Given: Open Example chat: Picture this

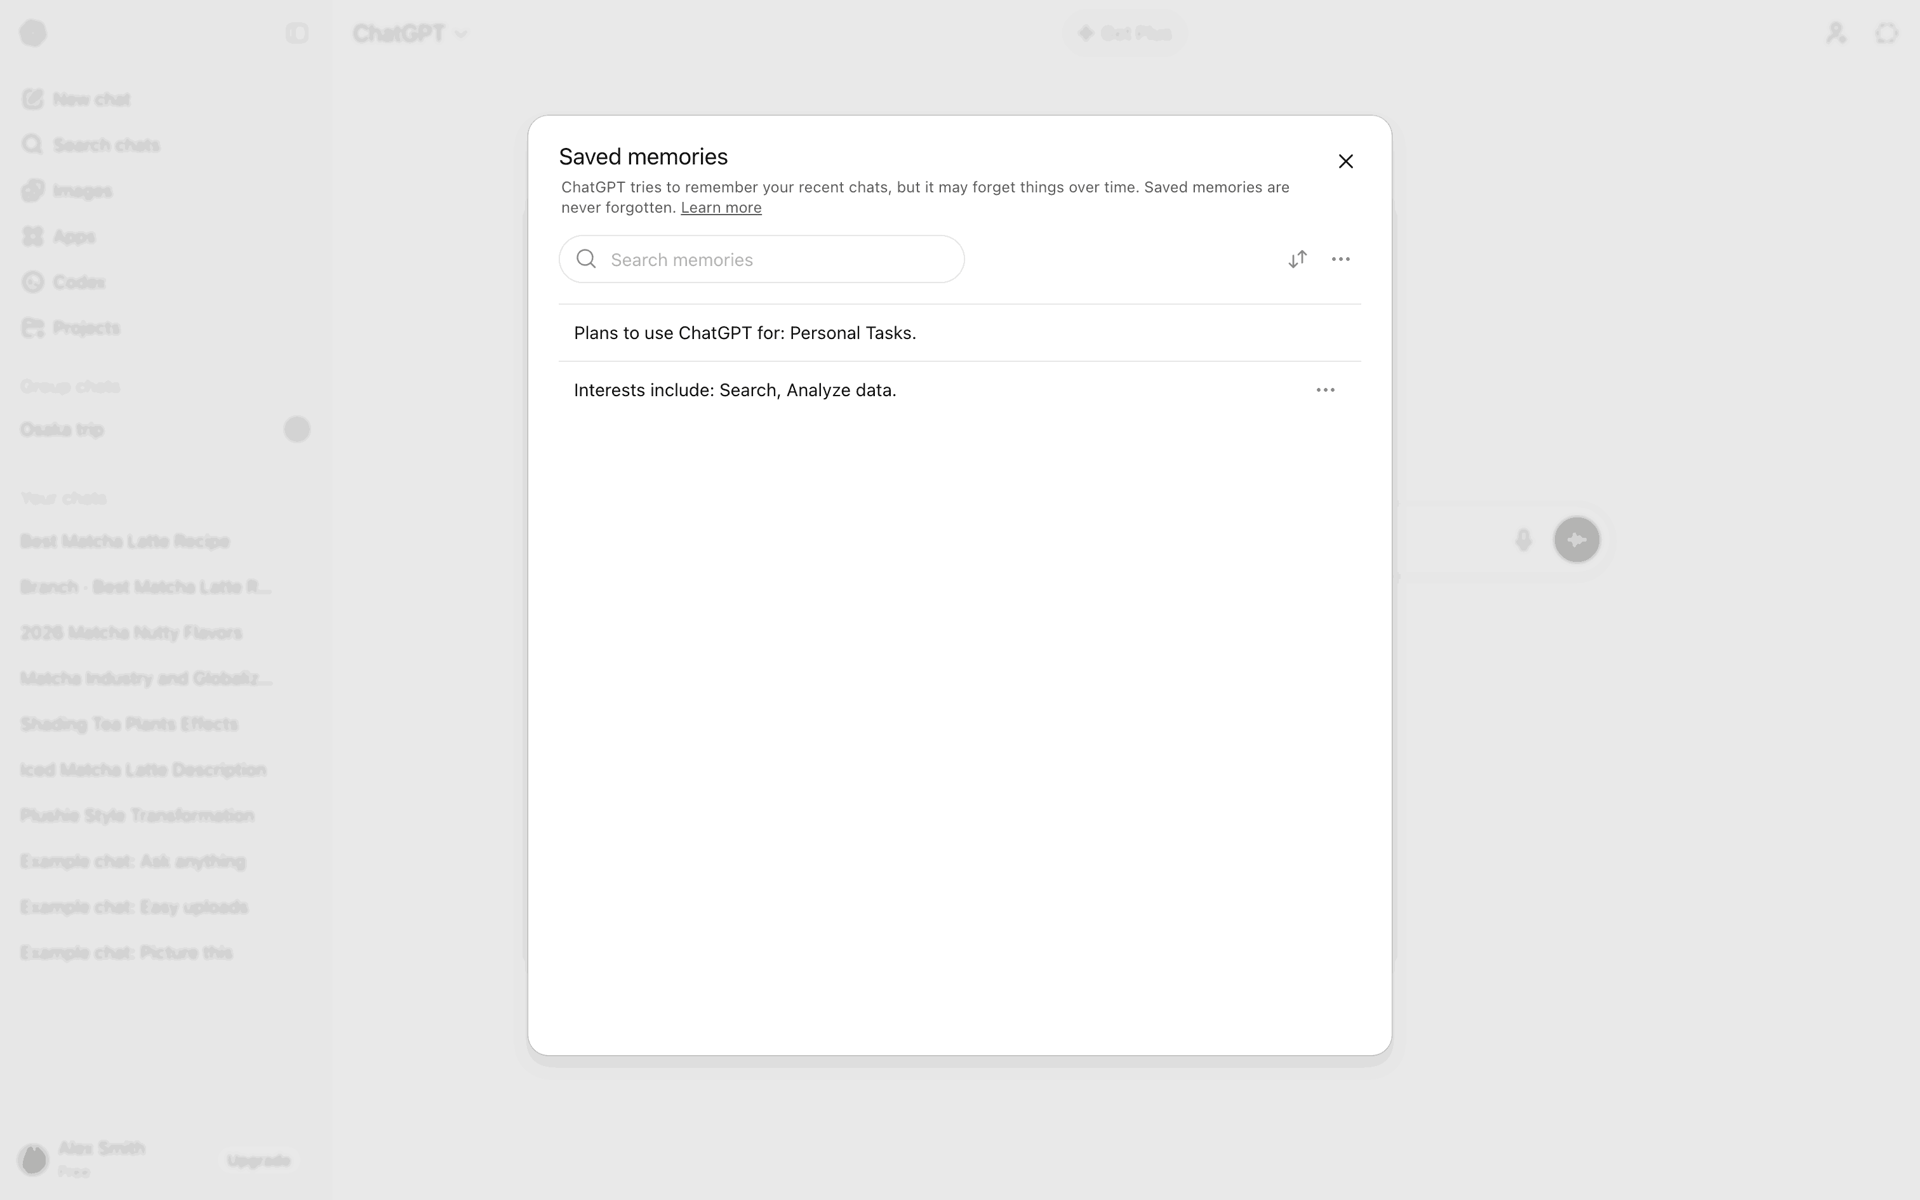Looking at the screenshot, I should [165, 953].
